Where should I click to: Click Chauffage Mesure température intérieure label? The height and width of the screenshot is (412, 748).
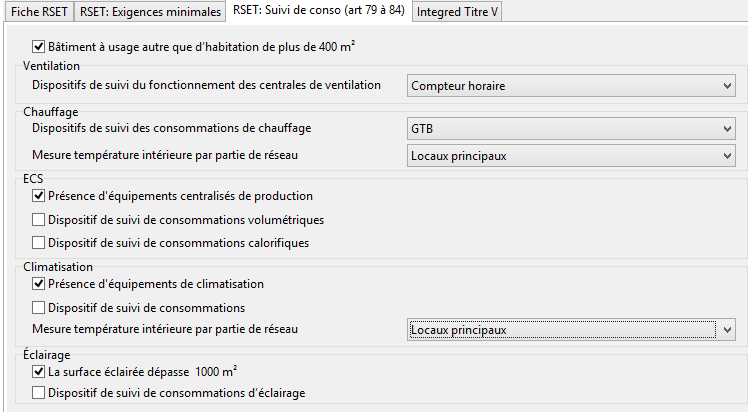tap(165, 155)
